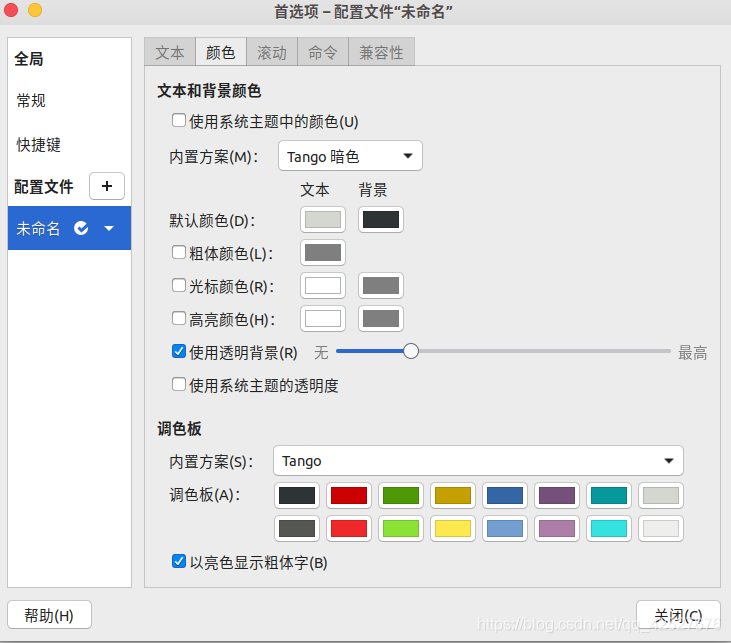Open the 未命名 profile dropdown arrow
Screen dimensions: 731x643
pyautogui.click(x=109, y=228)
